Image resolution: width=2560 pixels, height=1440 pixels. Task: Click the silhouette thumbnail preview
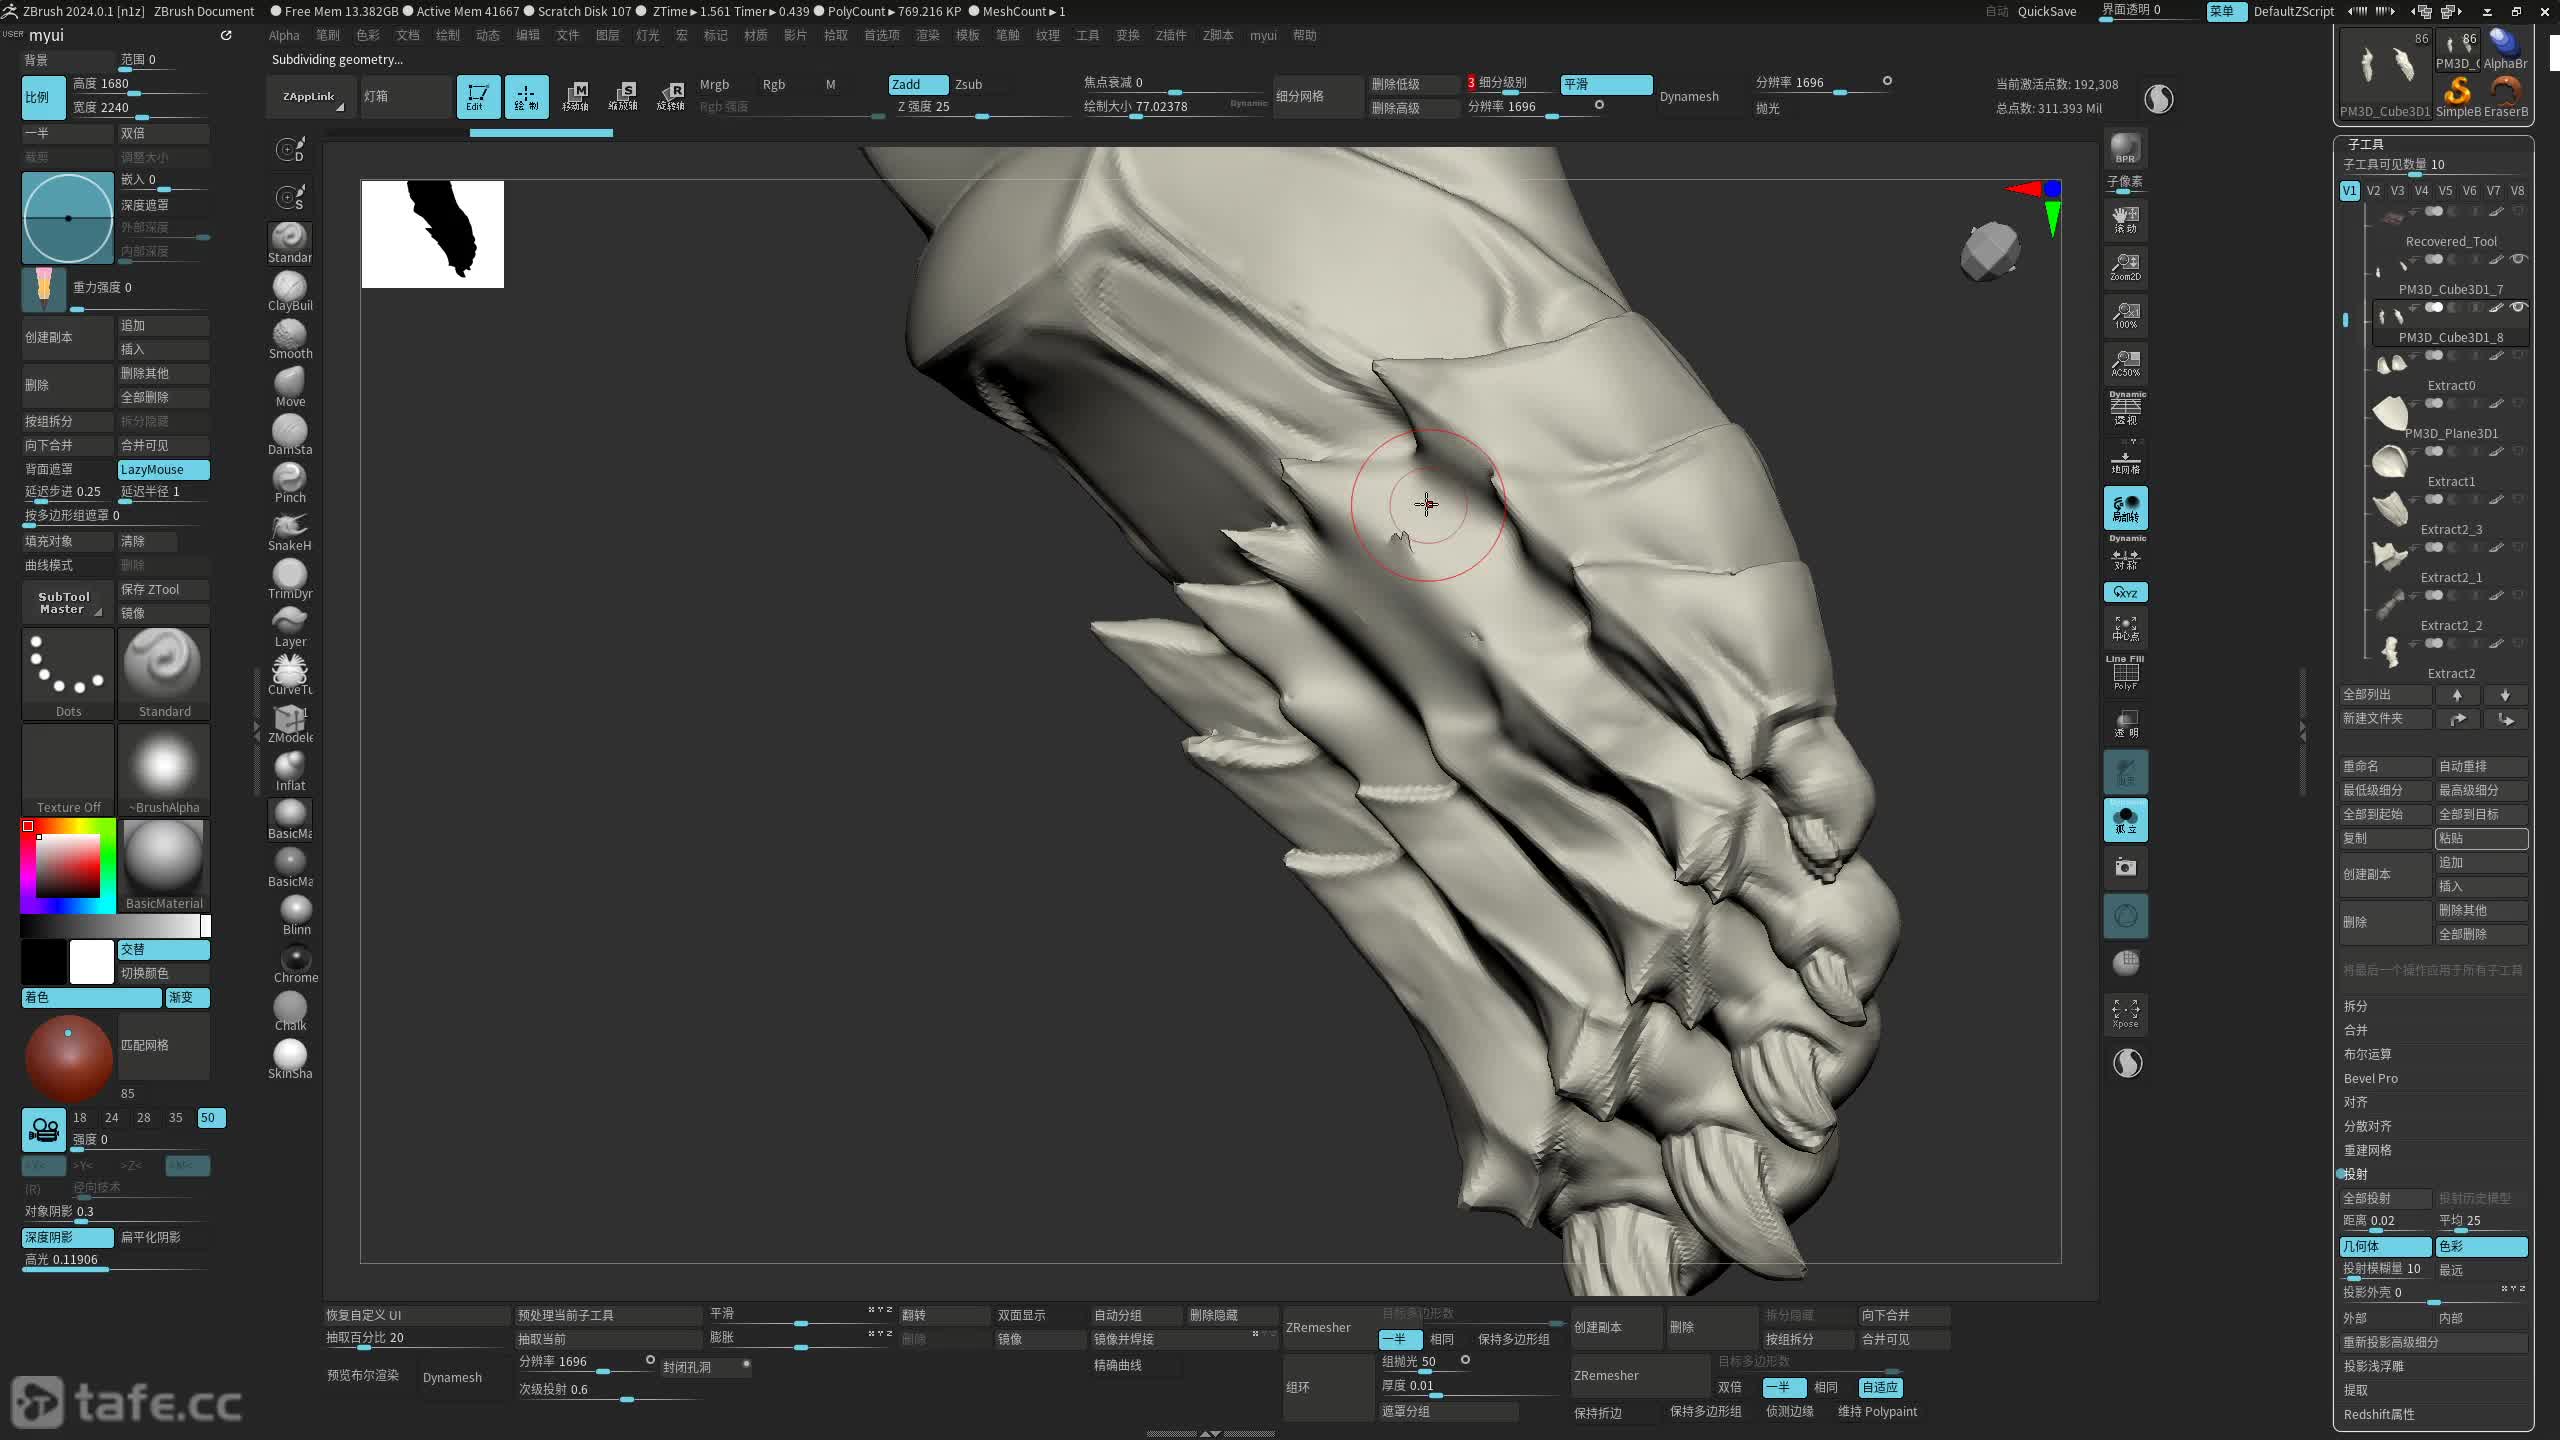432,234
